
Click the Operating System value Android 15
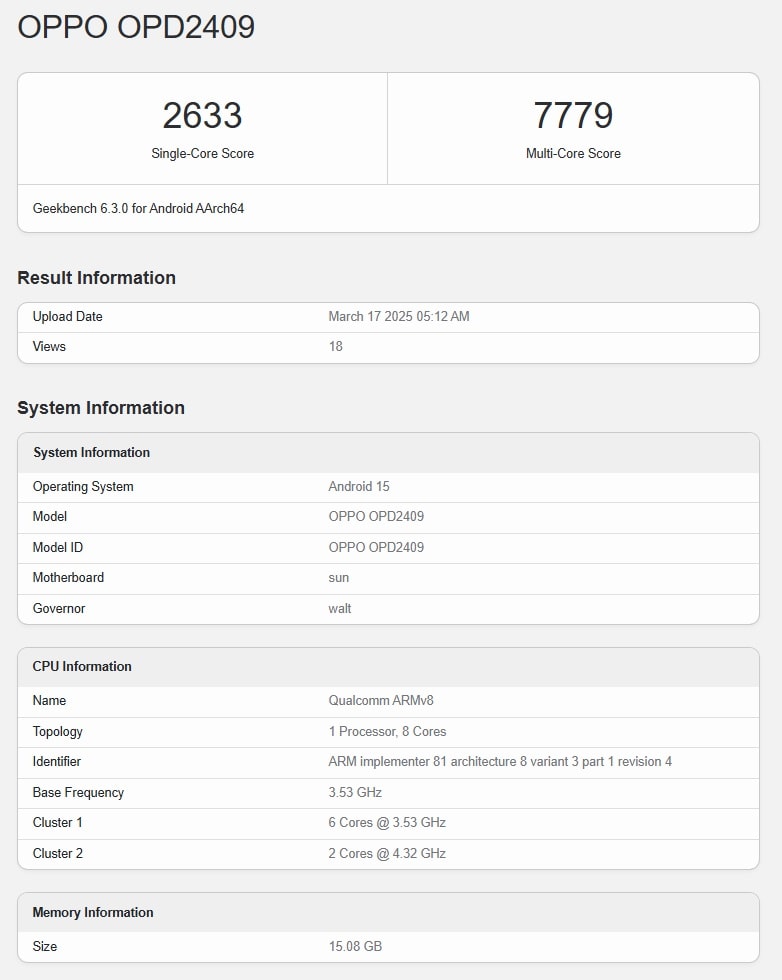pos(359,487)
